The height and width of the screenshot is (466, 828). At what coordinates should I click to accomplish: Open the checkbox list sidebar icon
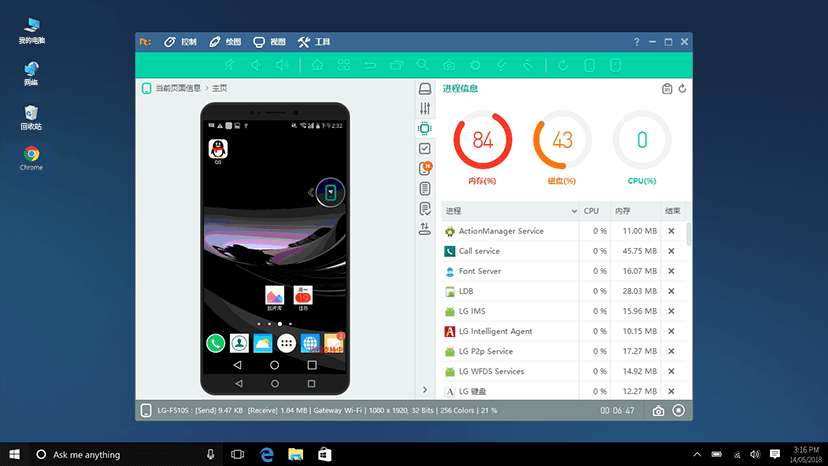(x=425, y=148)
